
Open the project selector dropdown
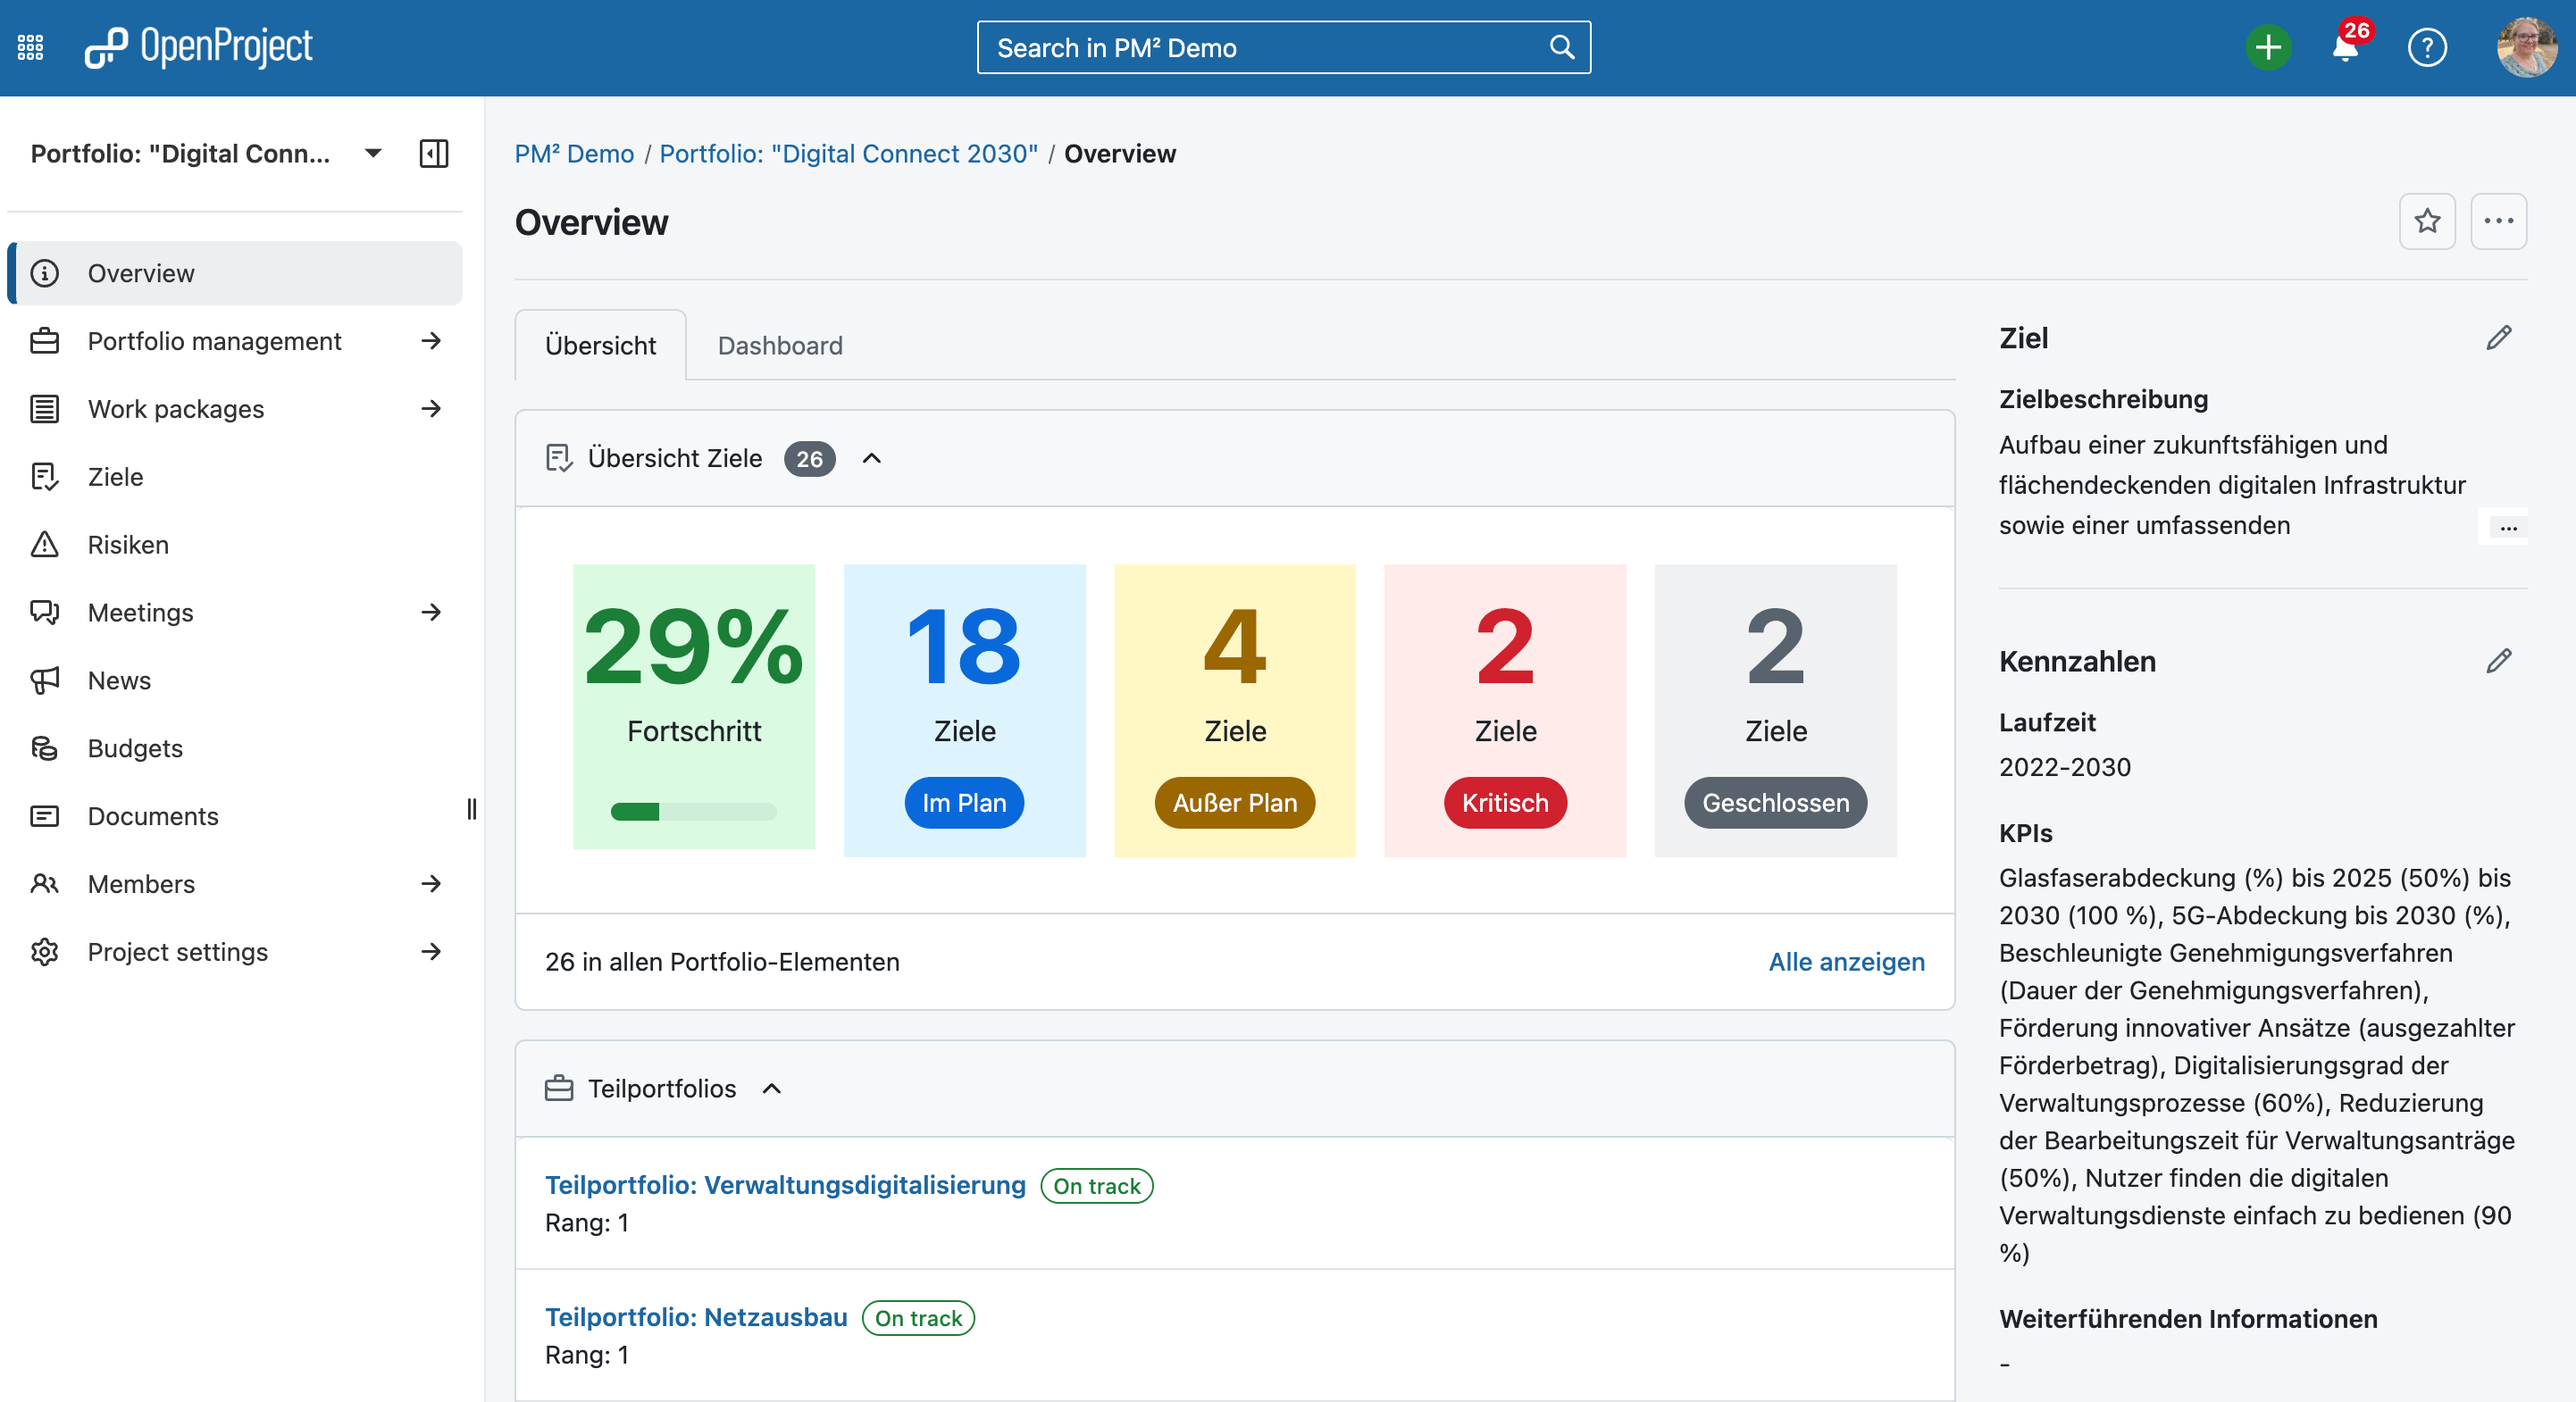(373, 153)
